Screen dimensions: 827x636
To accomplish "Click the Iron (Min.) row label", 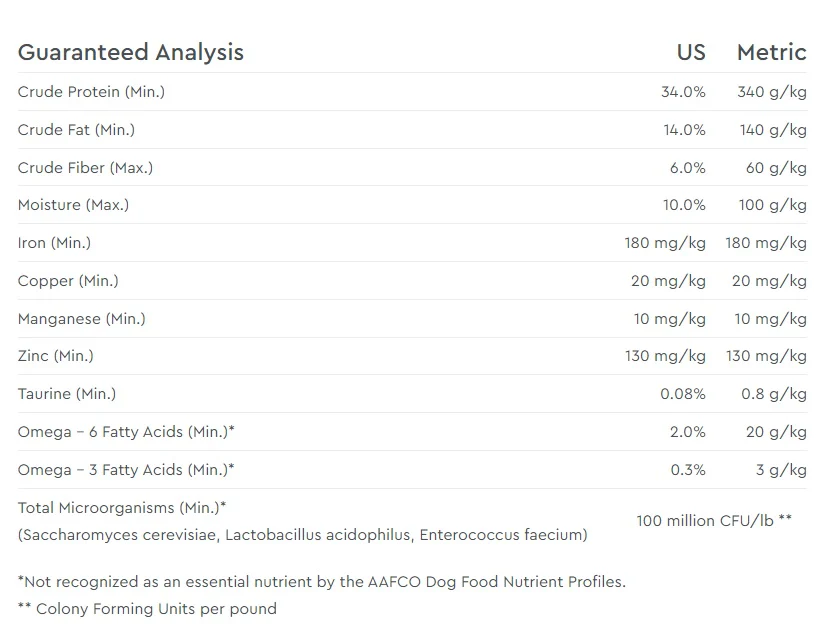I will [54, 243].
